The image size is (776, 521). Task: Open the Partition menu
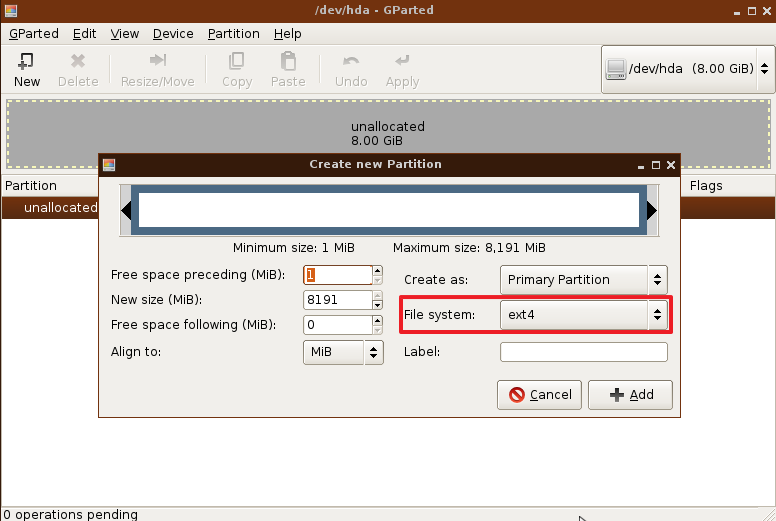click(x=234, y=34)
